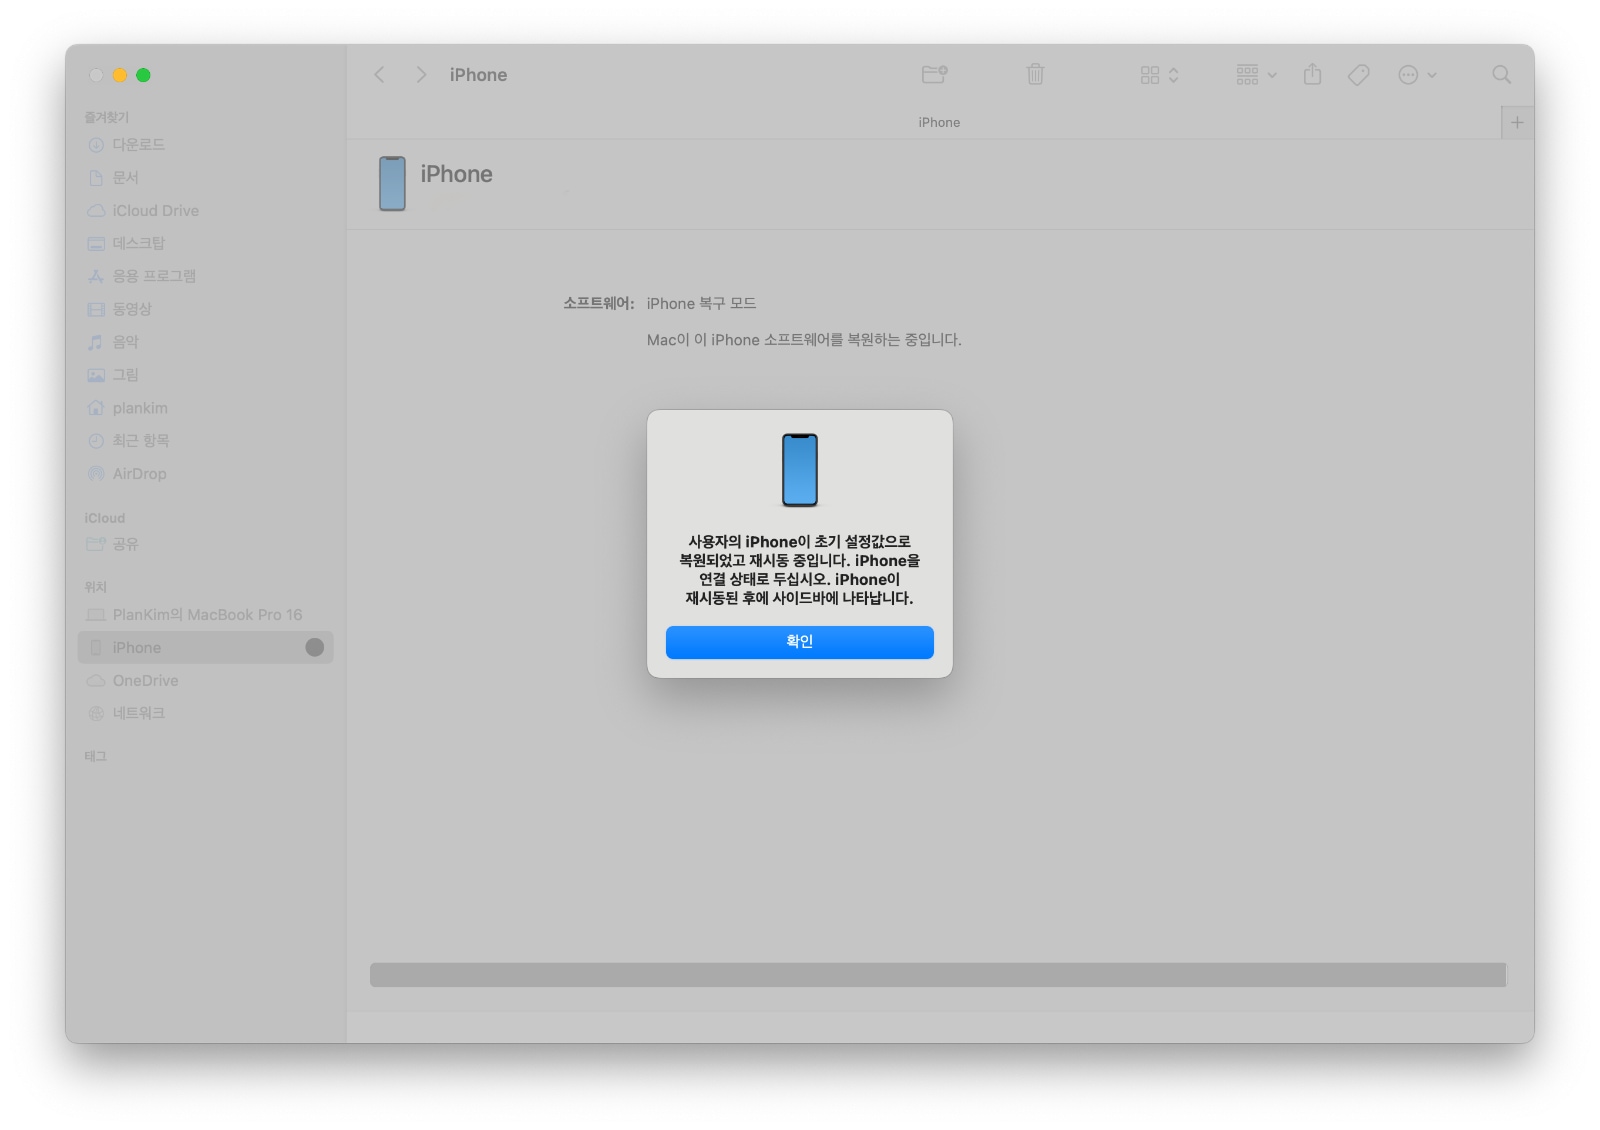
Task: Click the iPhone device icon in header
Action: pos(392,183)
